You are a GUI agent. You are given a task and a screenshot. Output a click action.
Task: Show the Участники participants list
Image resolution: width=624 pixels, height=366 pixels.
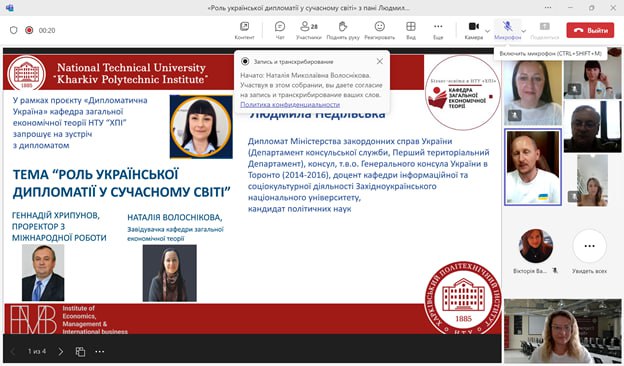click(308, 30)
